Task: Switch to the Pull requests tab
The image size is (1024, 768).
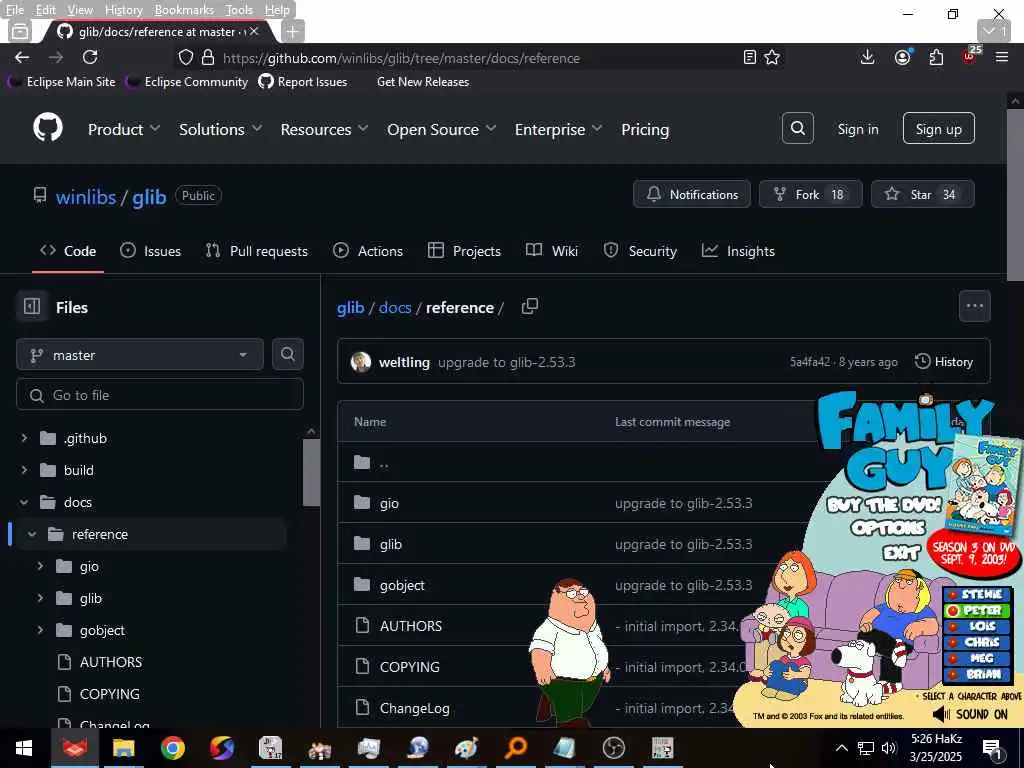Action: click(257, 251)
